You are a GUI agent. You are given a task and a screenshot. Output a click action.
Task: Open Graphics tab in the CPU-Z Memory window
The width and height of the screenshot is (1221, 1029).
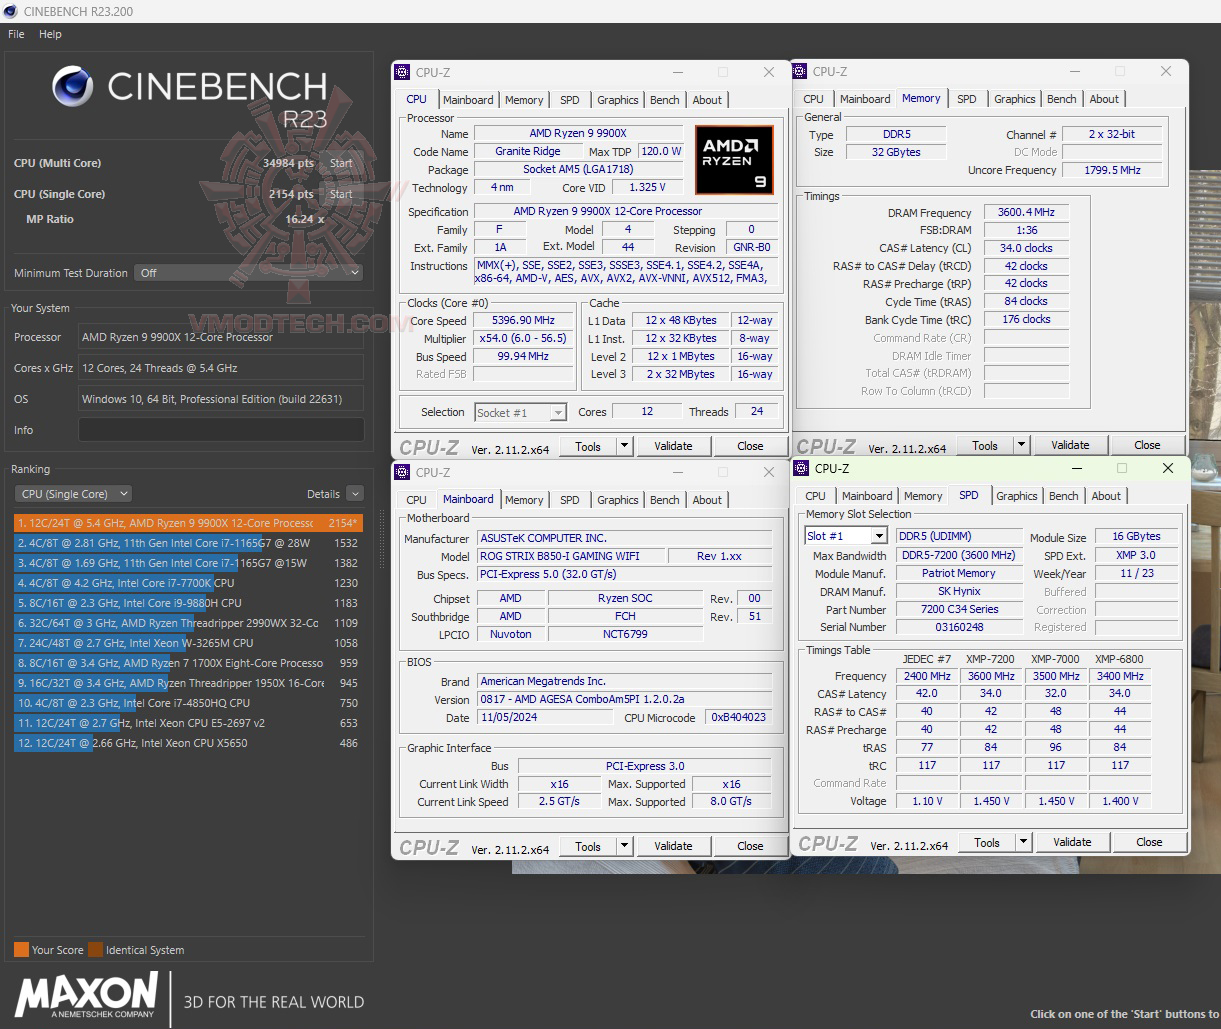tap(1015, 99)
